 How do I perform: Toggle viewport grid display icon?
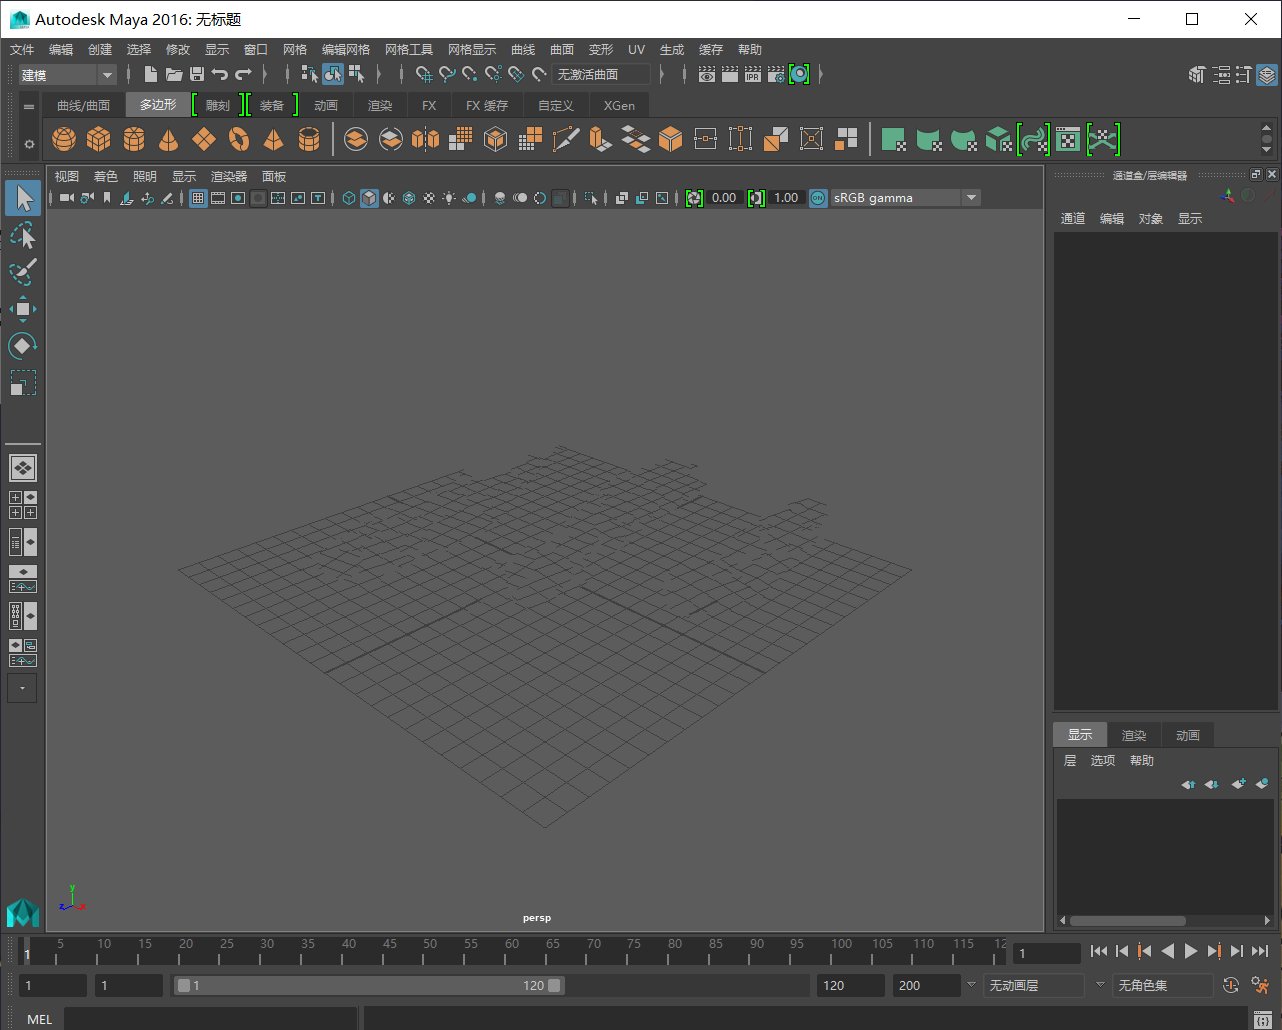[x=198, y=198]
